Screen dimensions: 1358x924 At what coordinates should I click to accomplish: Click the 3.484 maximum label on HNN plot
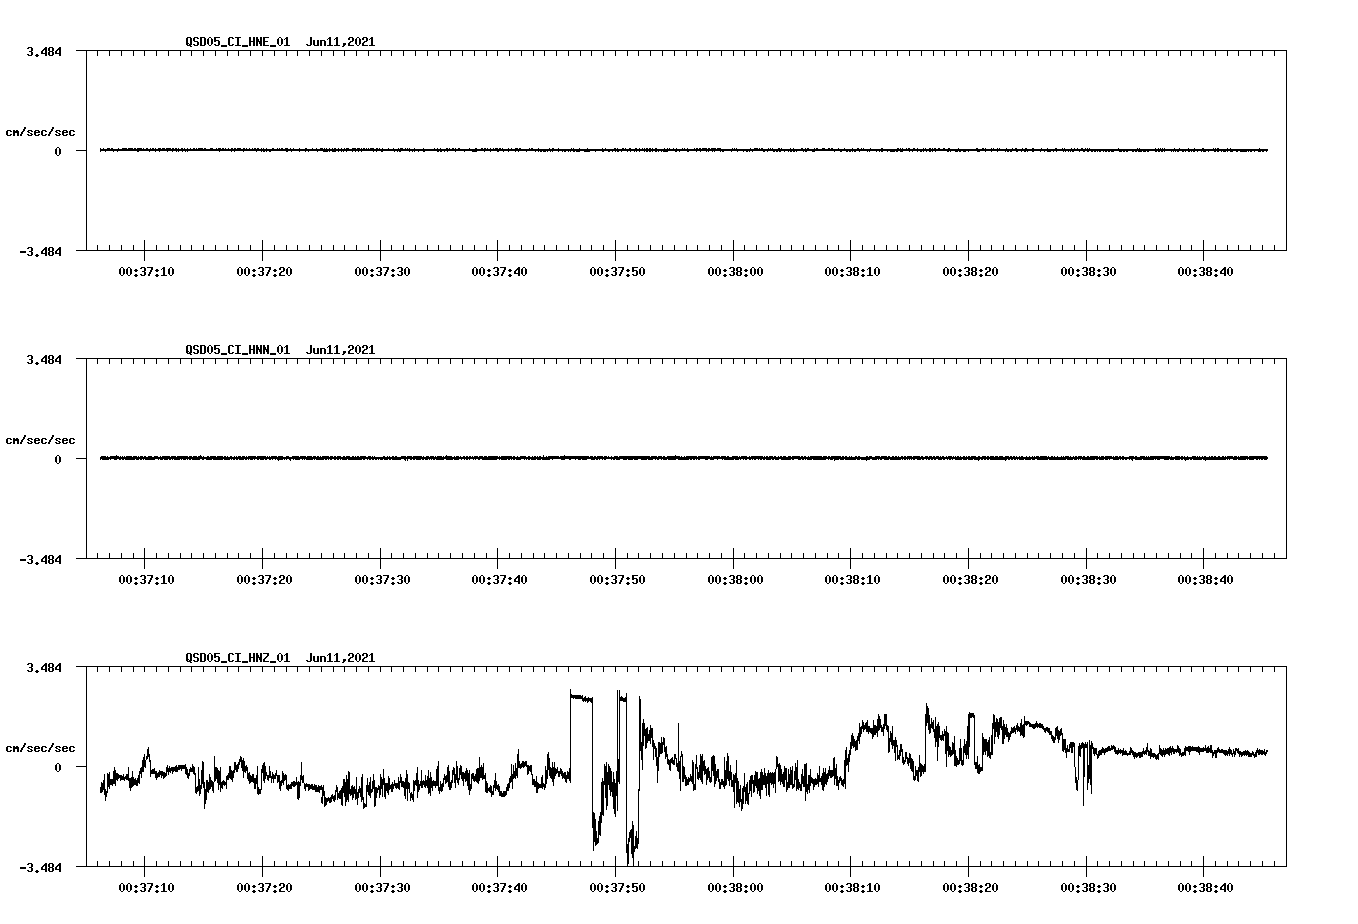(x=44, y=359)
